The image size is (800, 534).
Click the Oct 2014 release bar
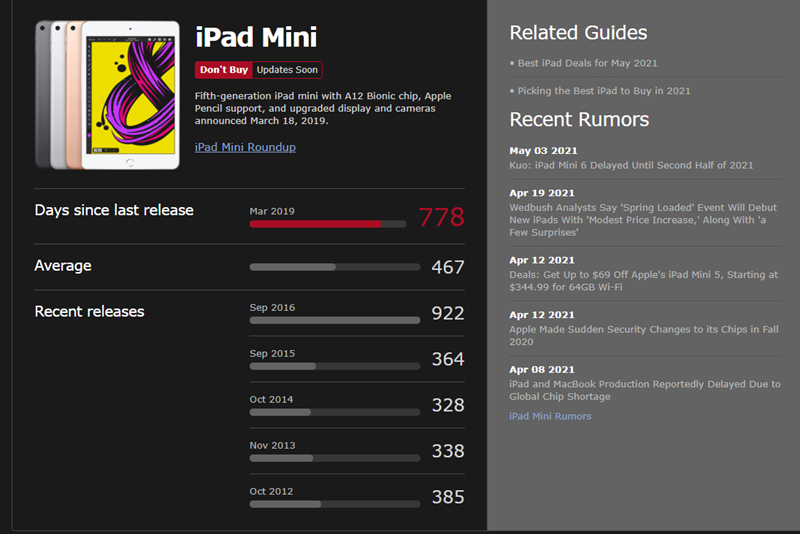point(335,412)
